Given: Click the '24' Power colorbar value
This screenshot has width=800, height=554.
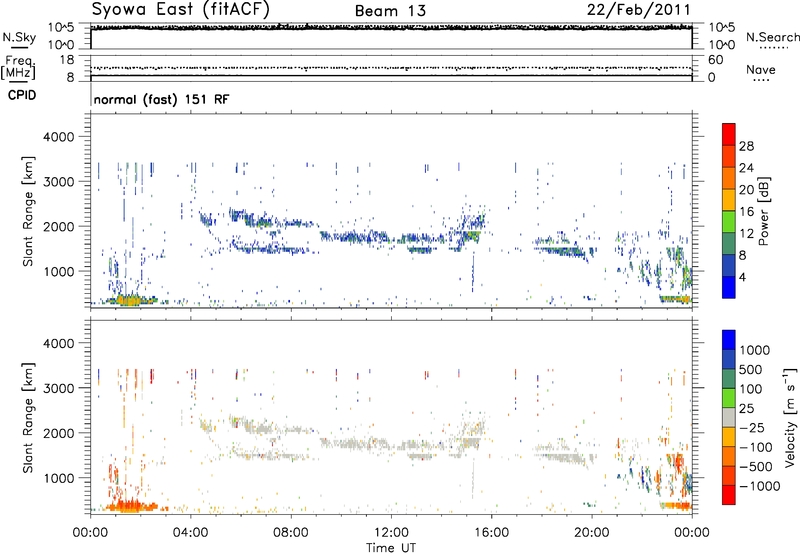Looking at the screenshot, I should tap(746, 168).
